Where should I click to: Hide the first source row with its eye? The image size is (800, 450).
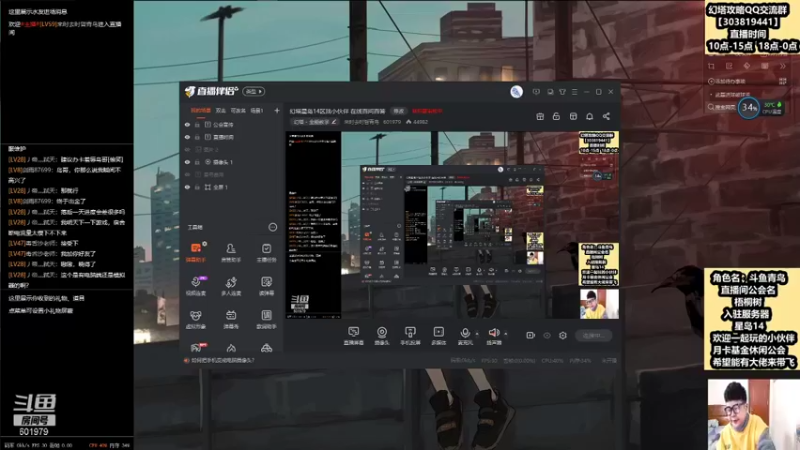coord(187,124)
